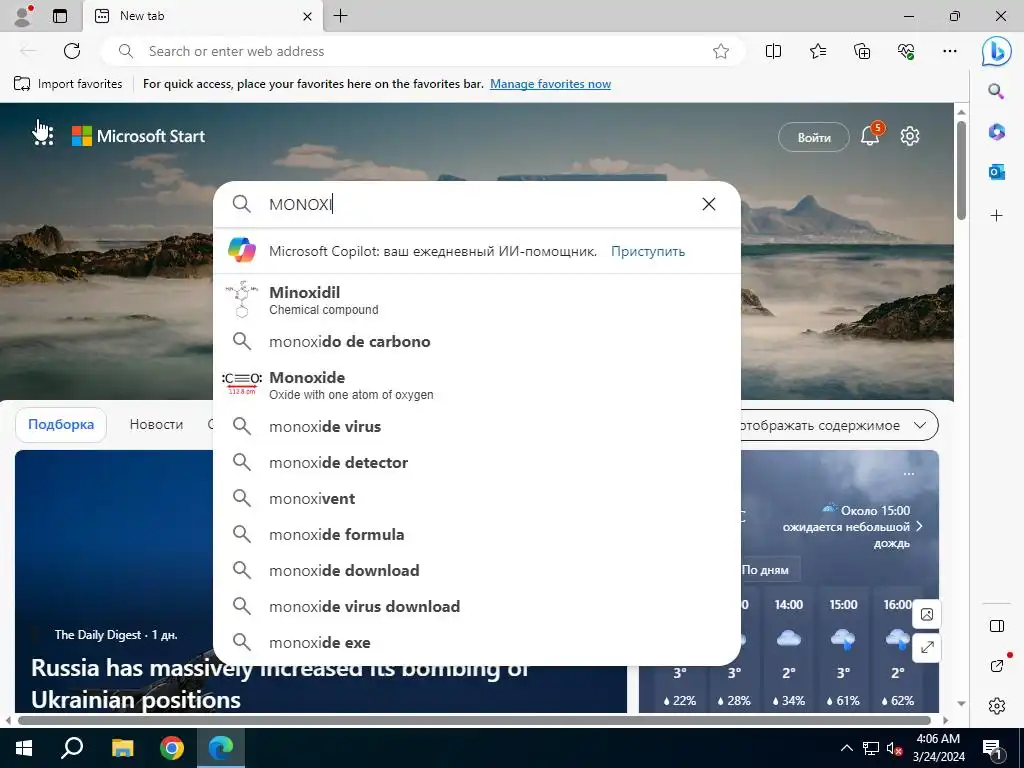This screenshot has height=768, width=1024.
Task: Open weather card more options dots
Action: pos(908,474)
